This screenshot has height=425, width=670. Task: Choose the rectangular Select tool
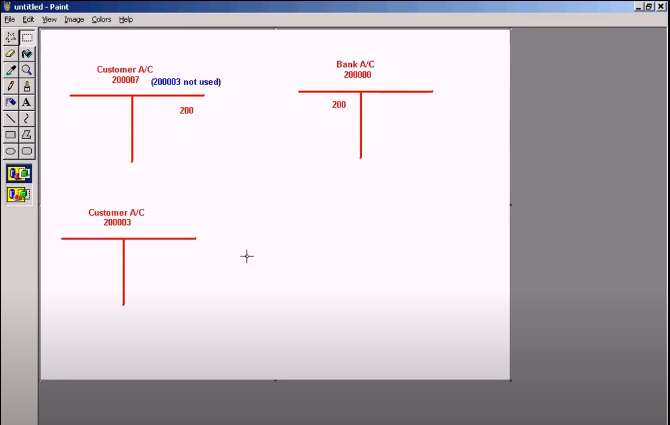click(x=27, y=38)
